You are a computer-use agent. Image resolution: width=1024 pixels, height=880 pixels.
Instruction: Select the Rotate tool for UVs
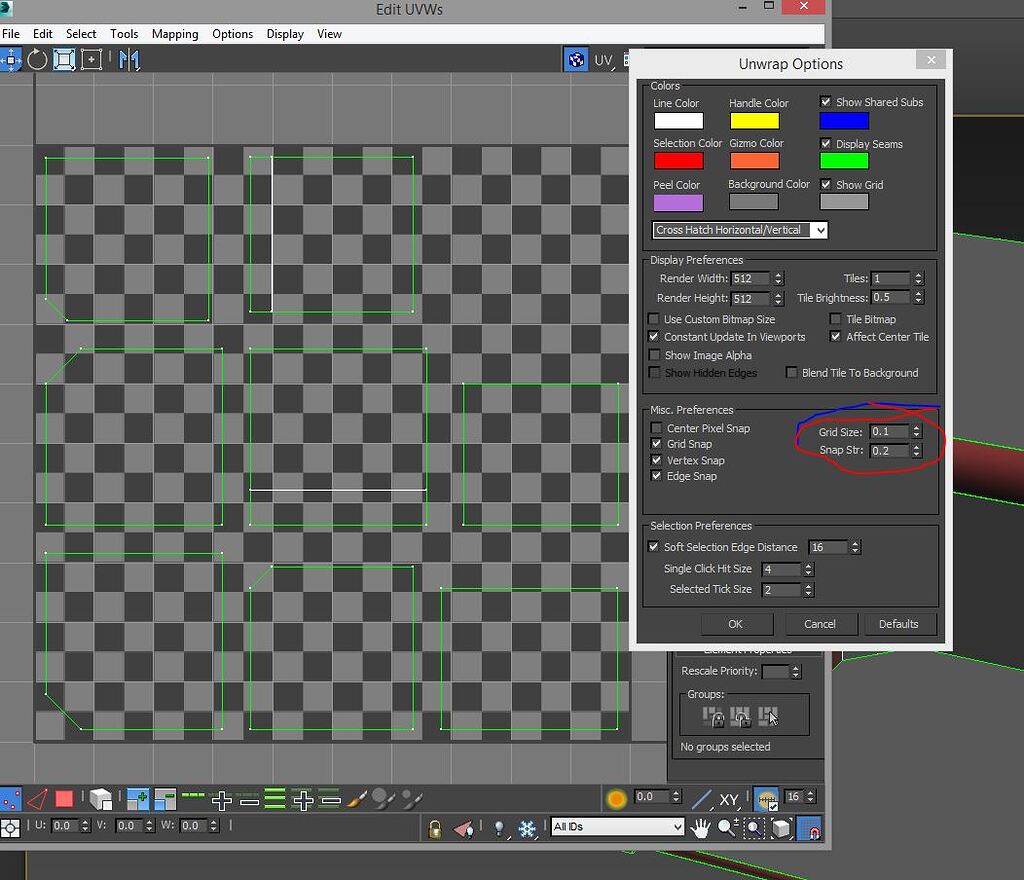tap(37, 60)
